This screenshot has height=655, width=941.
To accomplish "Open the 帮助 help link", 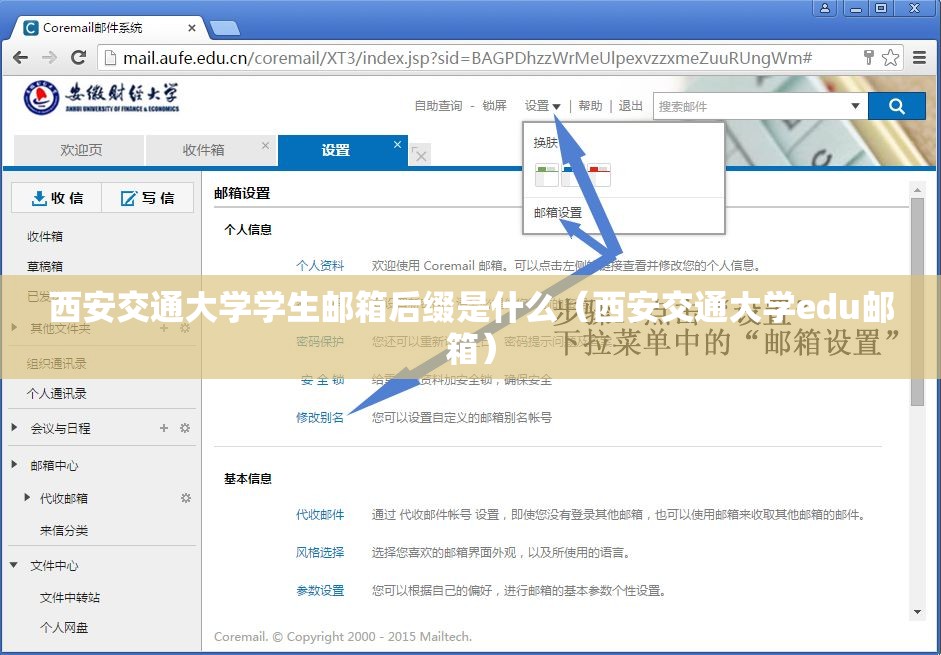I will [x=590, y=106].
